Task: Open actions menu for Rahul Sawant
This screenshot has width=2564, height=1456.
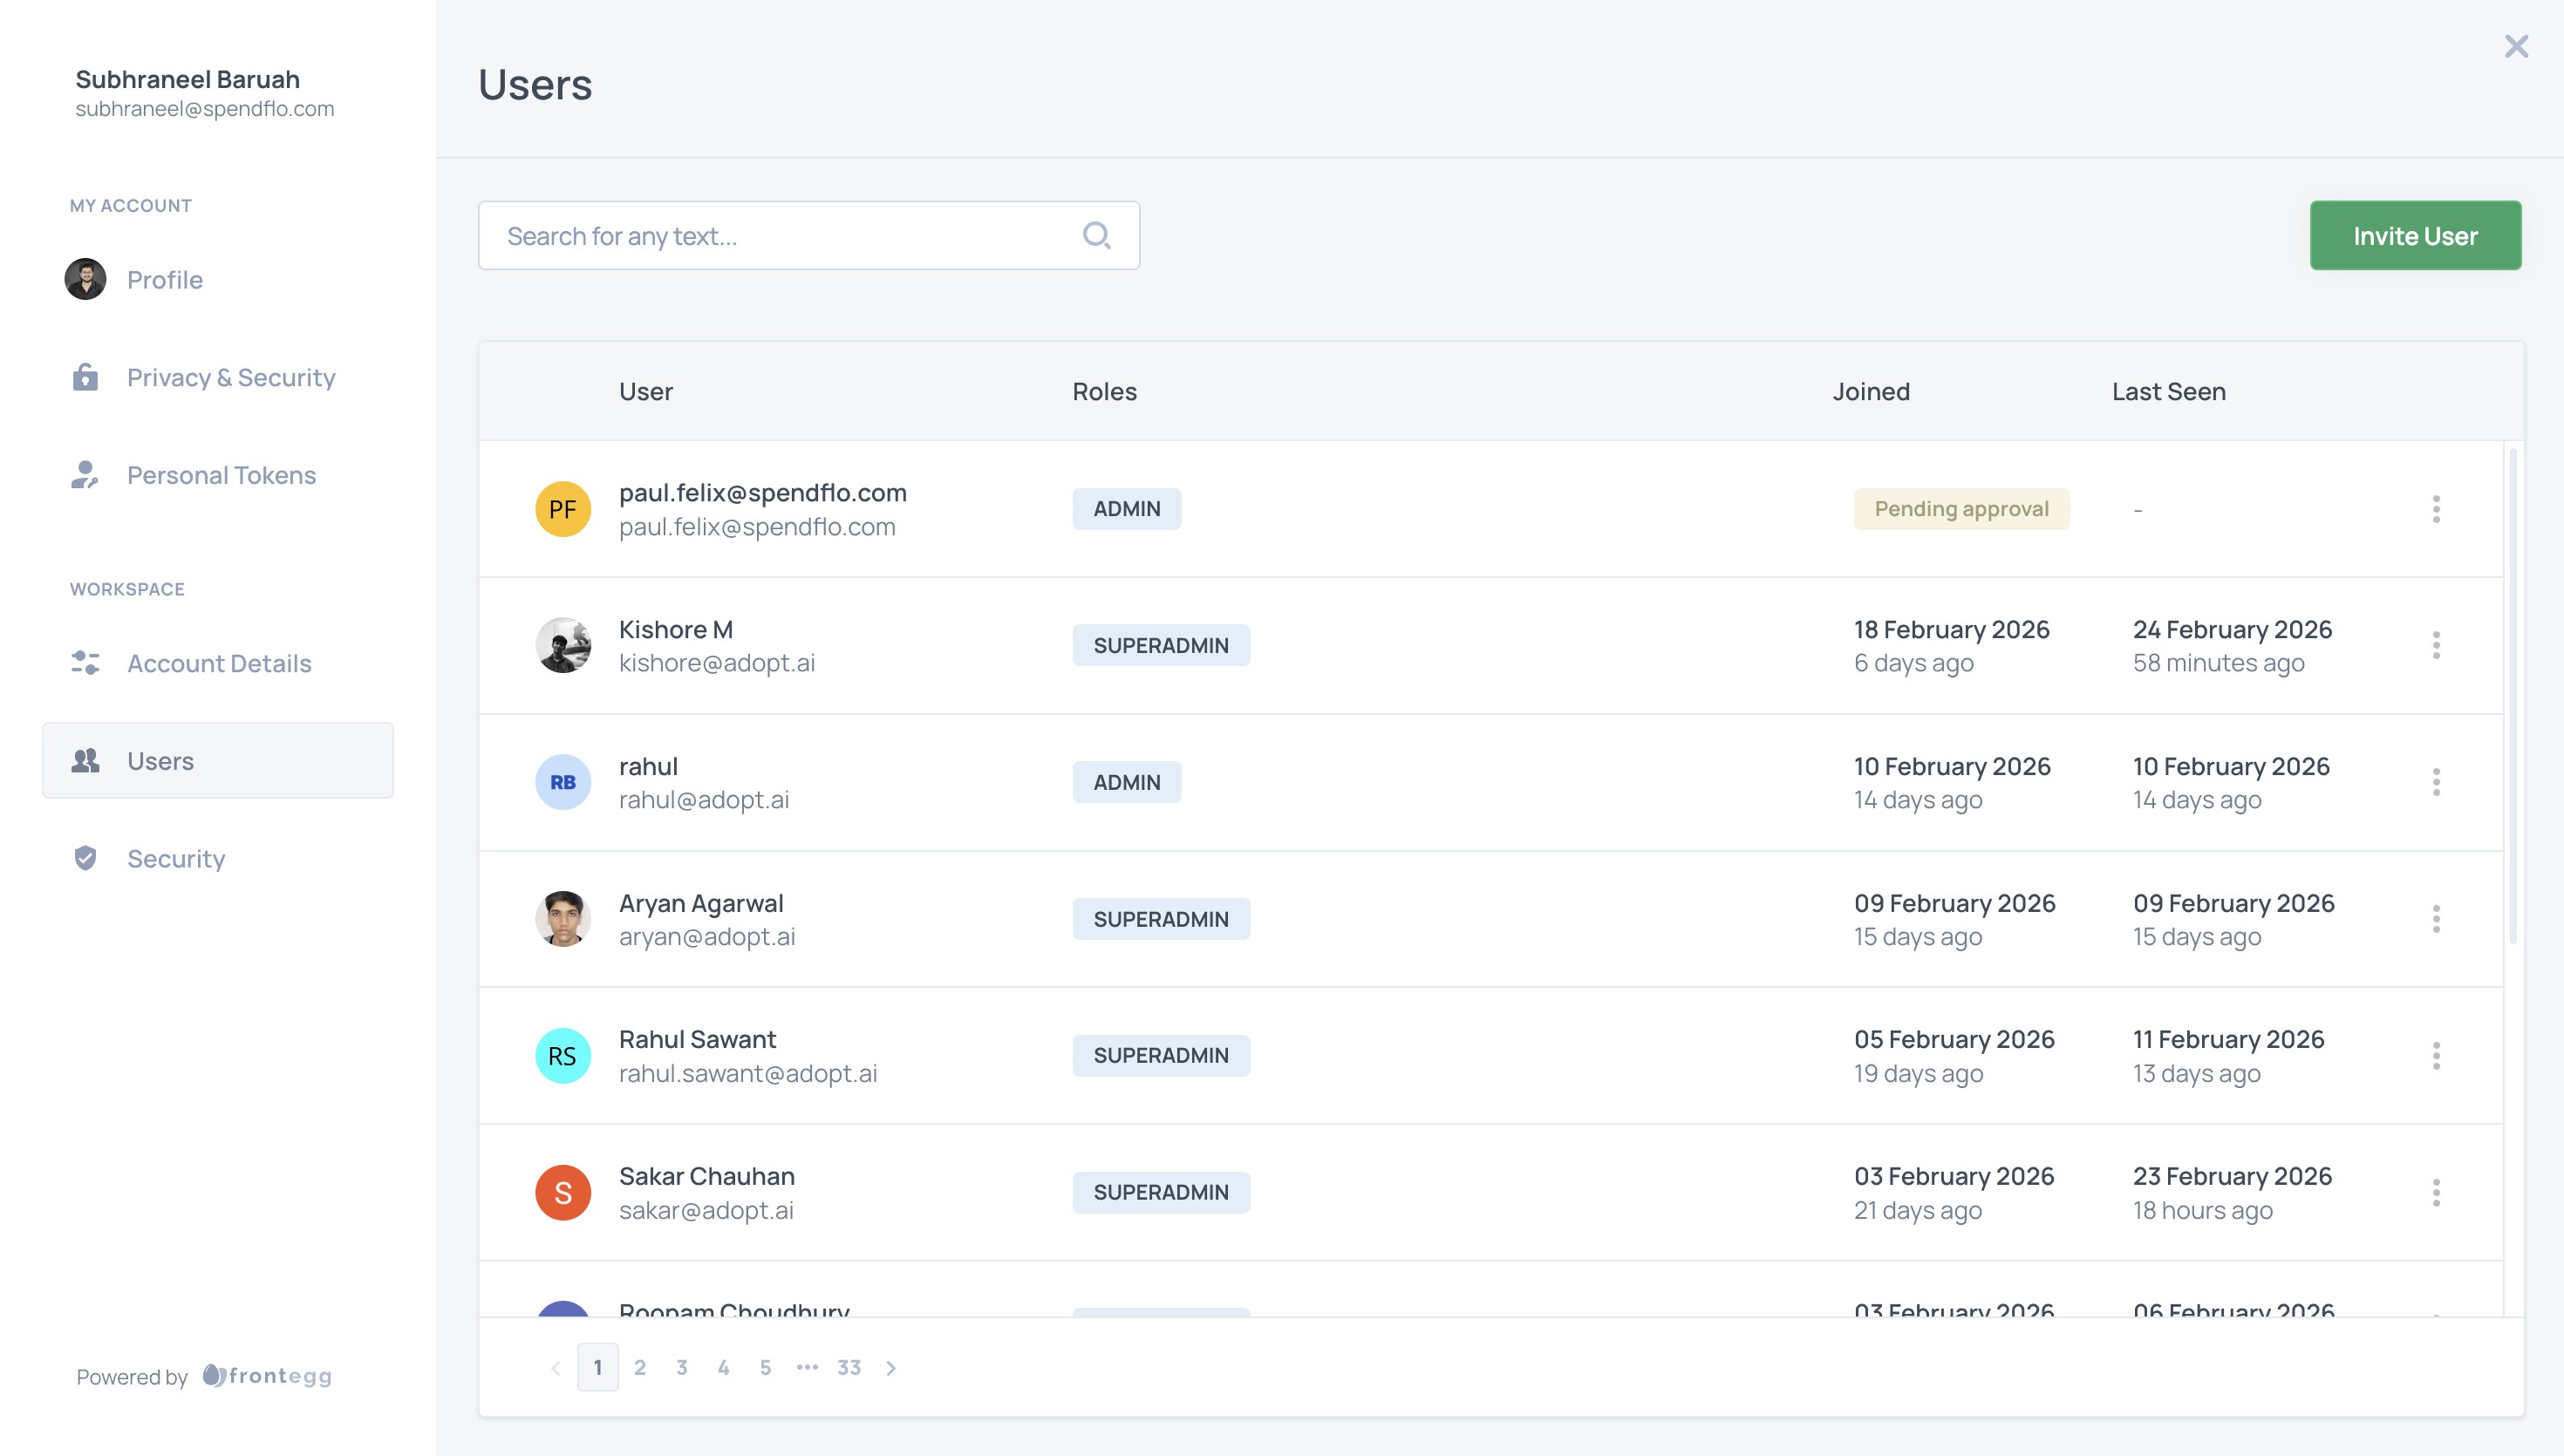Action: 2437,1055
